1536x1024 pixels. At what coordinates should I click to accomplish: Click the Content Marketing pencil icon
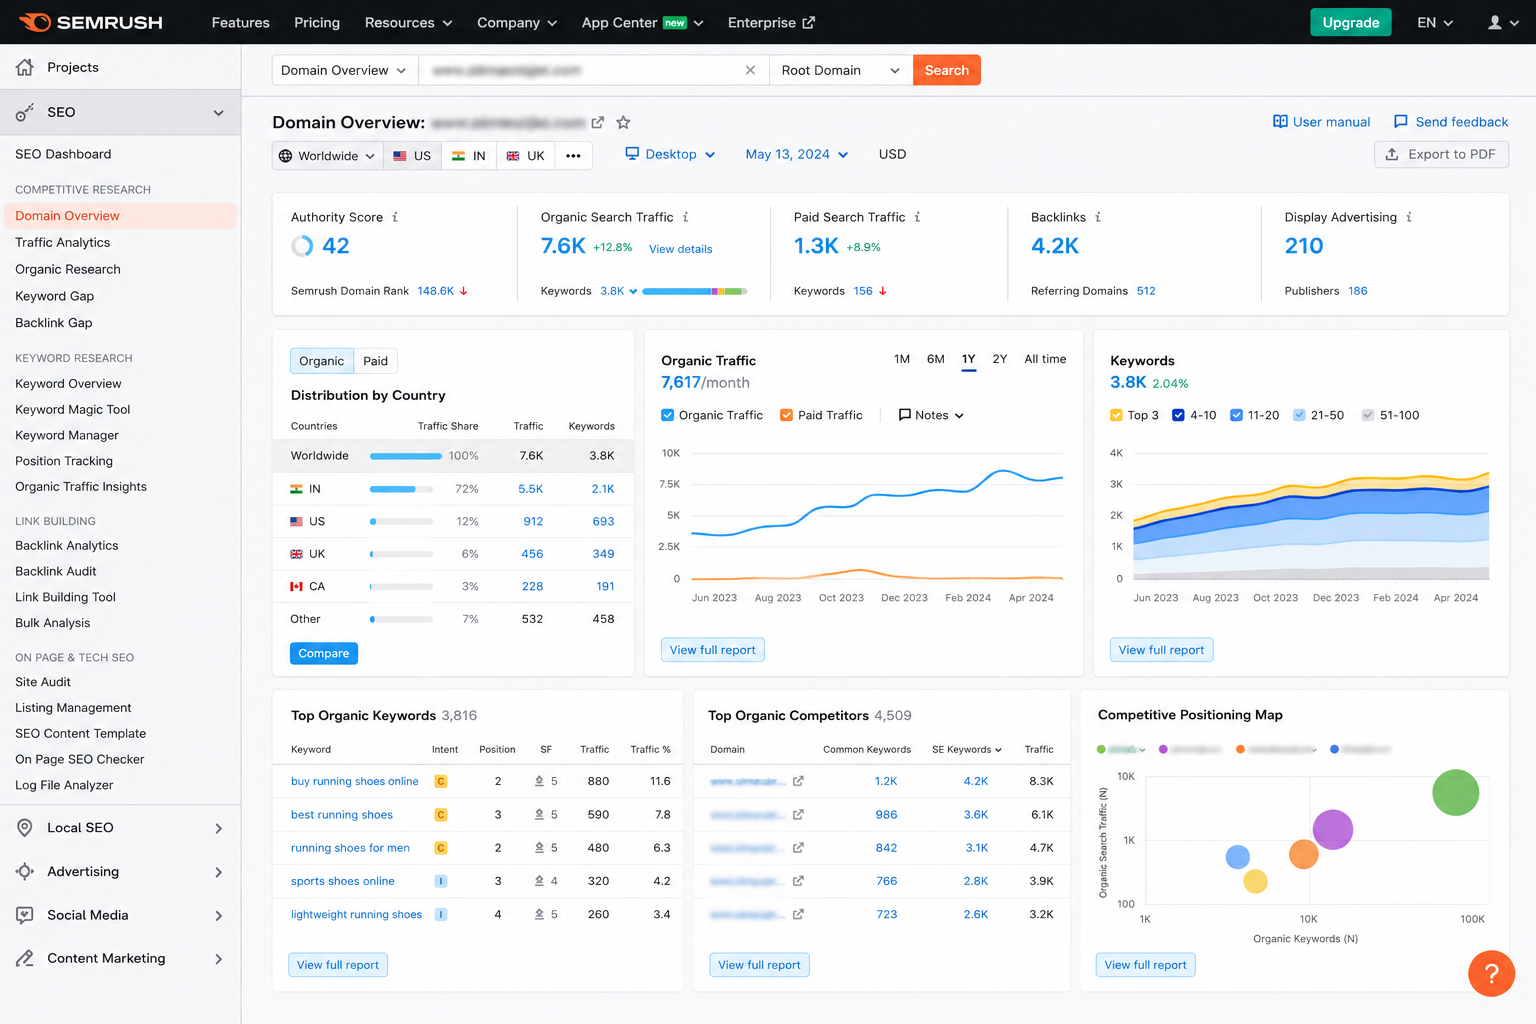25,958
